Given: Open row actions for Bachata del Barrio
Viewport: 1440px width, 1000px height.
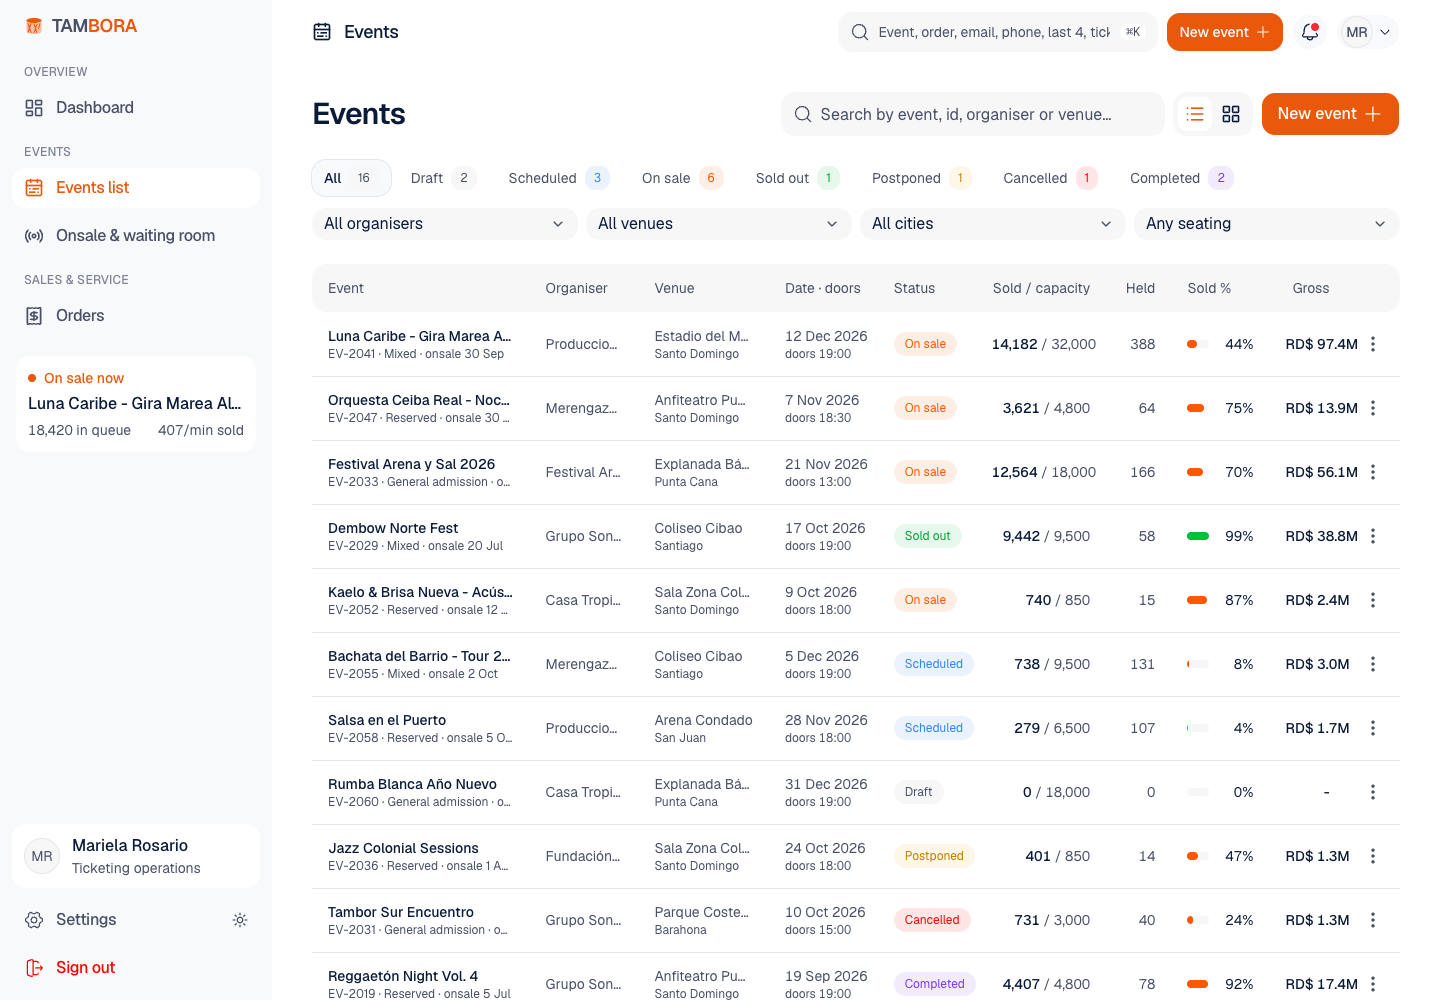Looking at the screenshot, I should (x=1373, y=664).
